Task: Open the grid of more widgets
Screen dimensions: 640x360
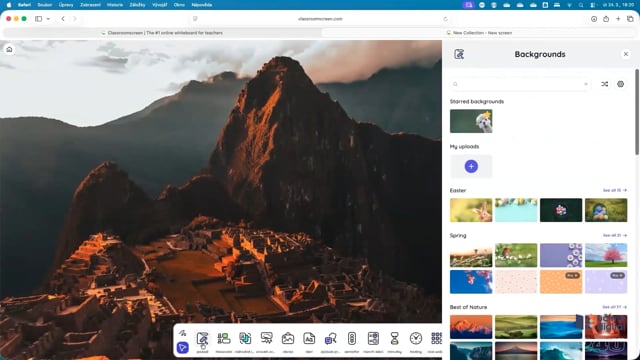Action: coord(436,339)
